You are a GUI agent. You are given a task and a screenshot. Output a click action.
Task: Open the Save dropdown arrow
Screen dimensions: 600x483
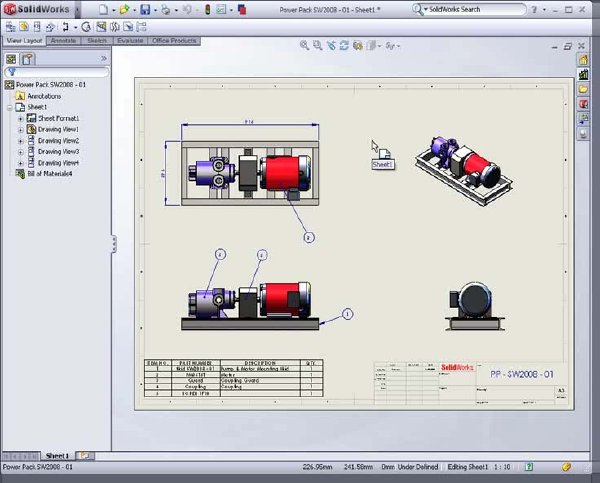tap(155, 10)
